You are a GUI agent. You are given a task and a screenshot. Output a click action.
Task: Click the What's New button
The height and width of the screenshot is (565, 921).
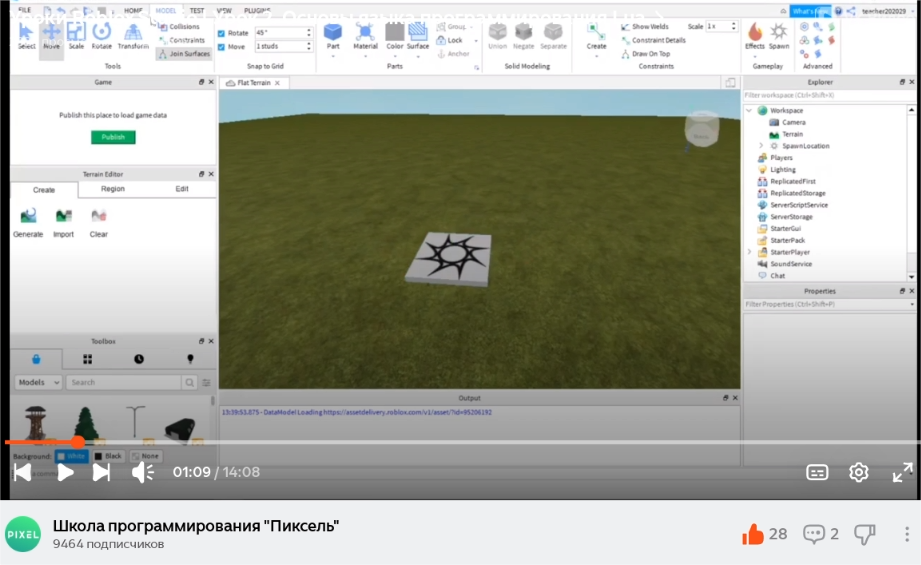coord(810,11)
